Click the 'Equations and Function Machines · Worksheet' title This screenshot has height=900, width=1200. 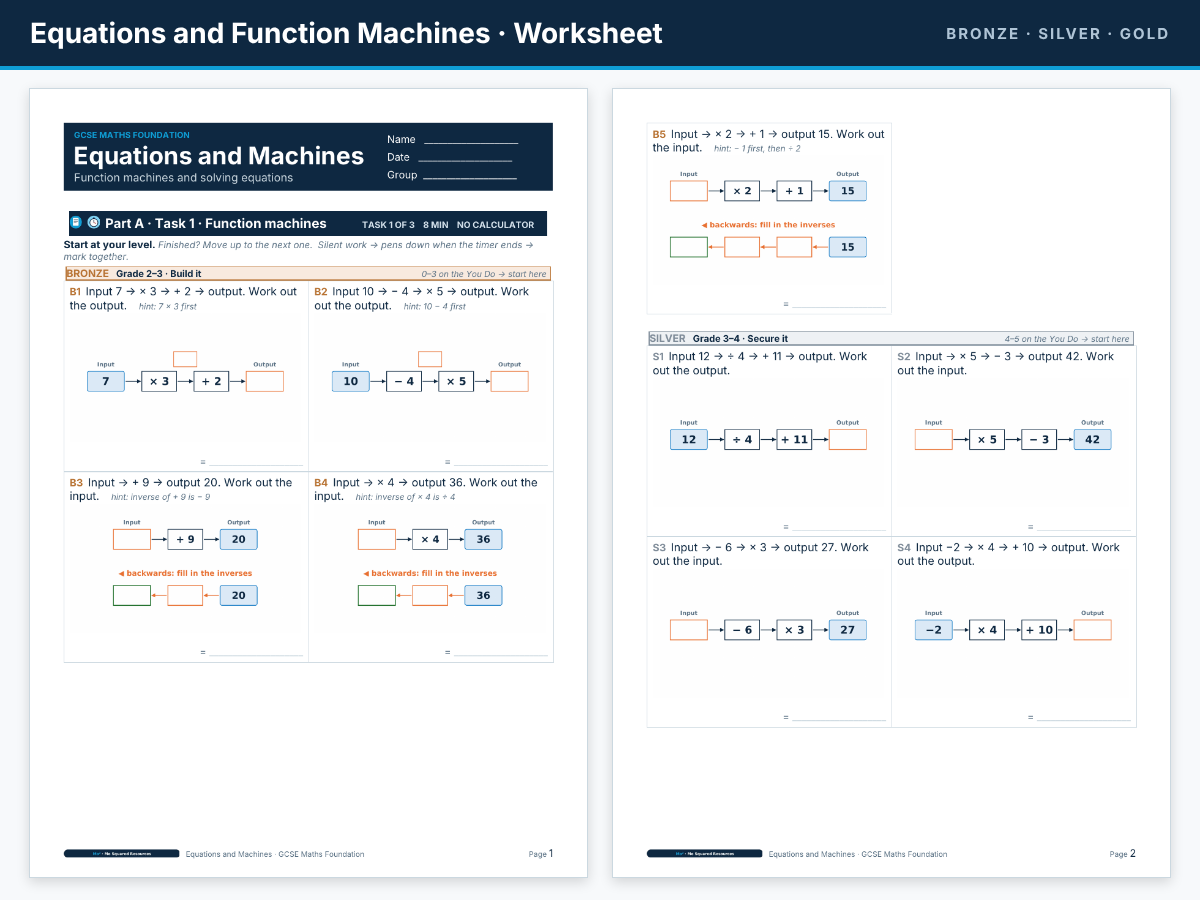[x=346, y=33]
